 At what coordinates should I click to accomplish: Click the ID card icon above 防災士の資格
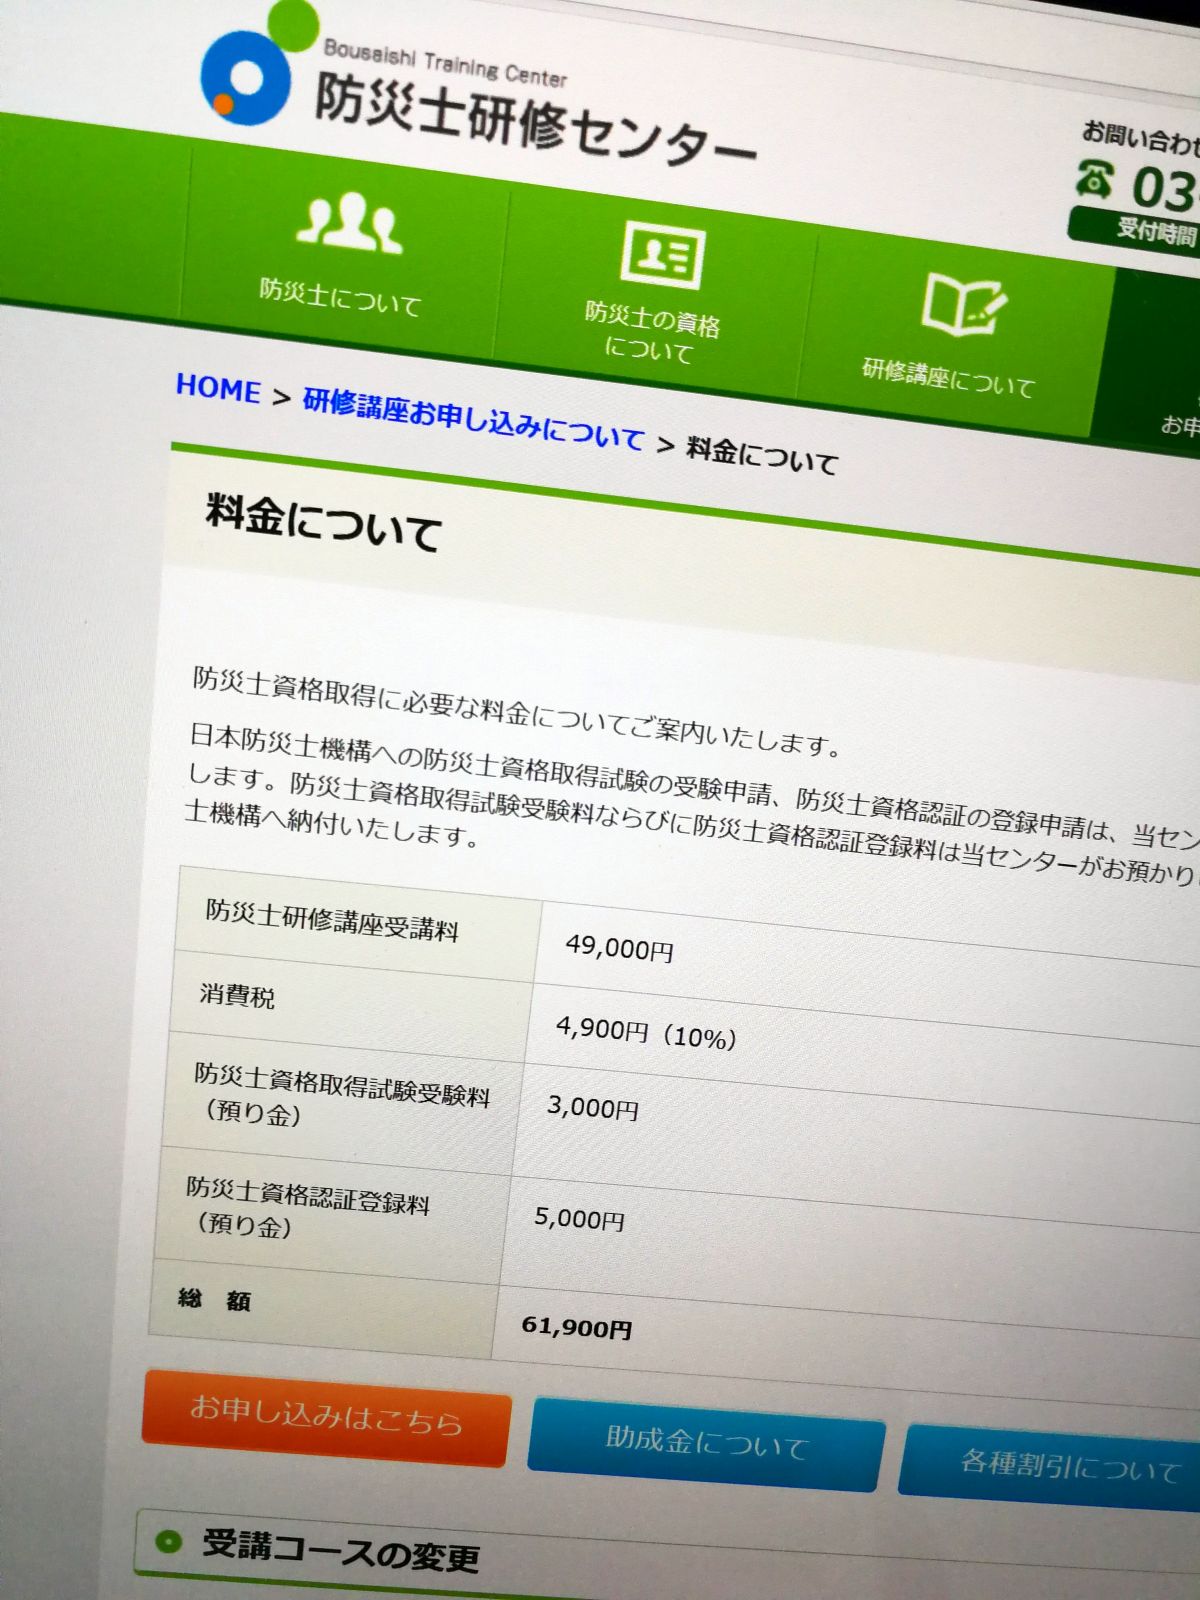[662, 255]
